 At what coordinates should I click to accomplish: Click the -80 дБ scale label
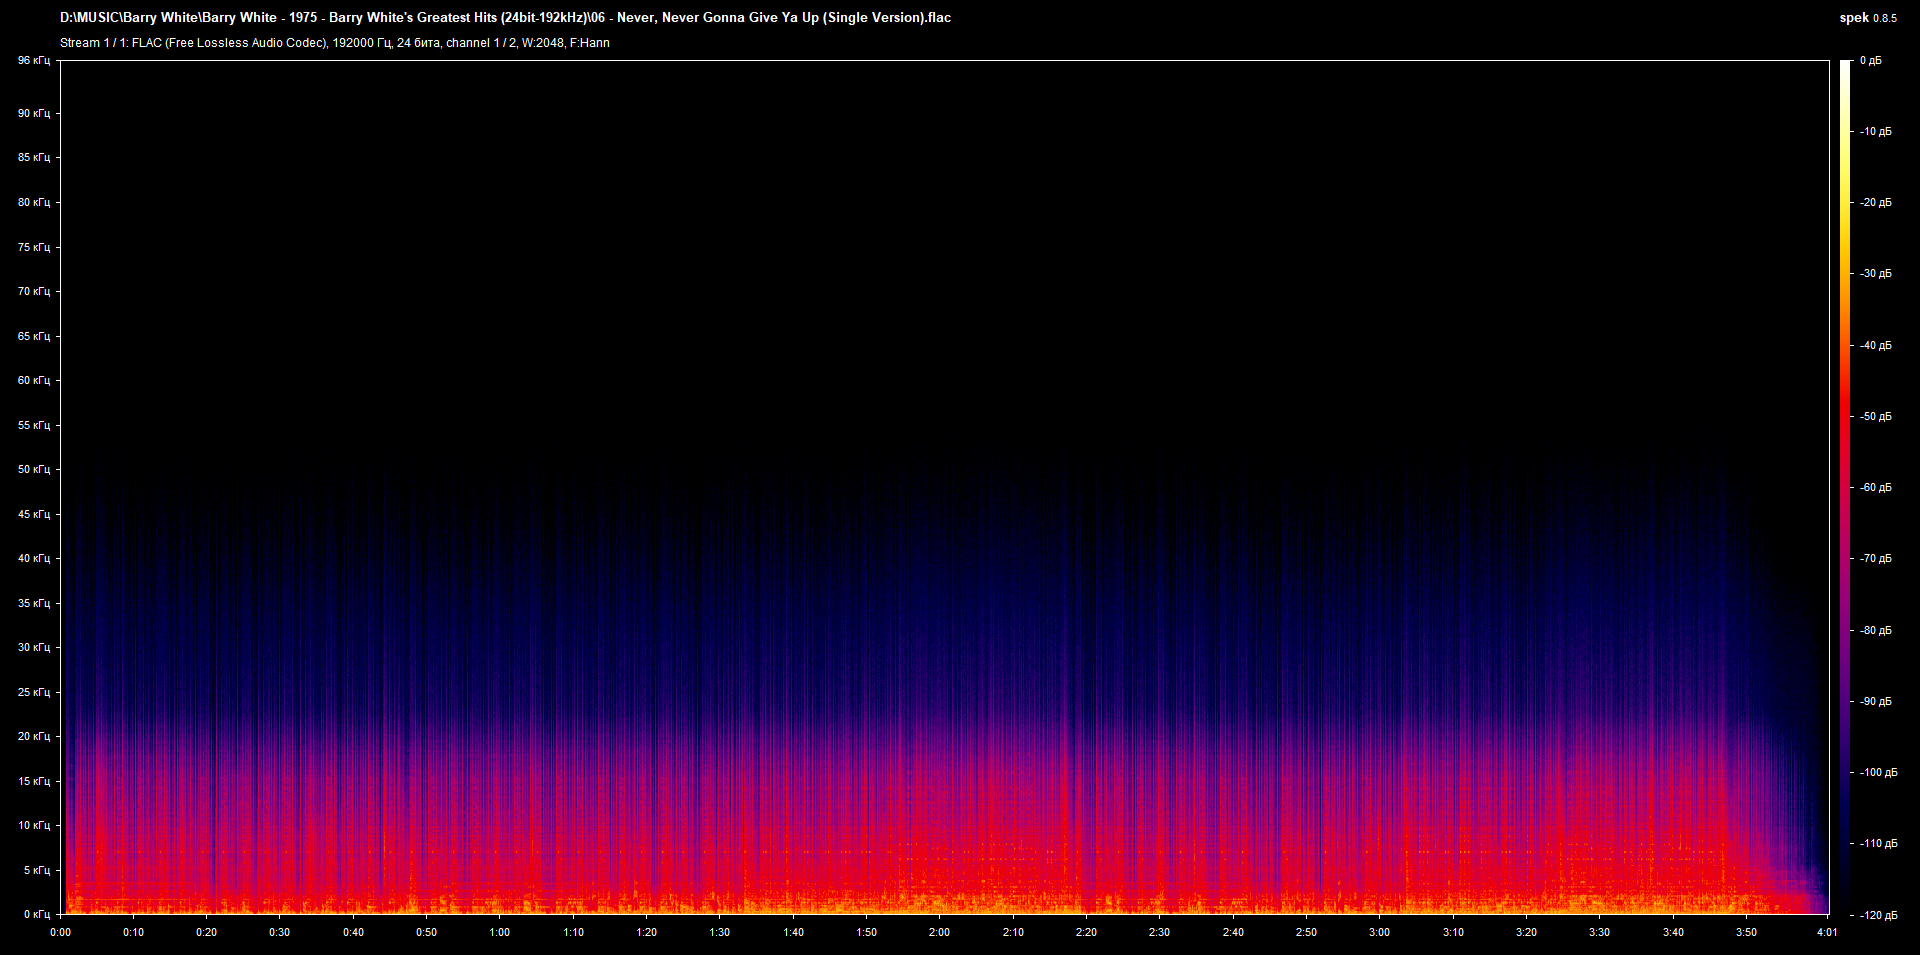(1874, 630)
